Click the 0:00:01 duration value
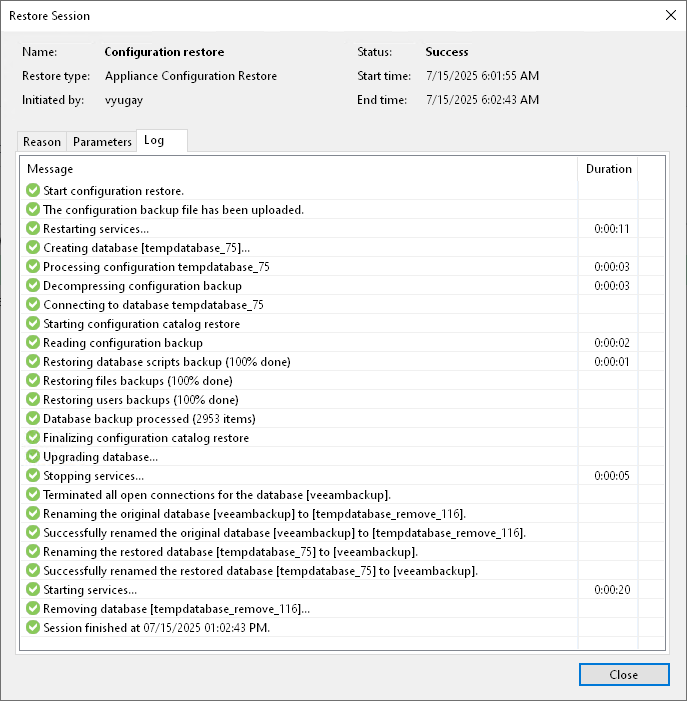 (x=611, y=362)
